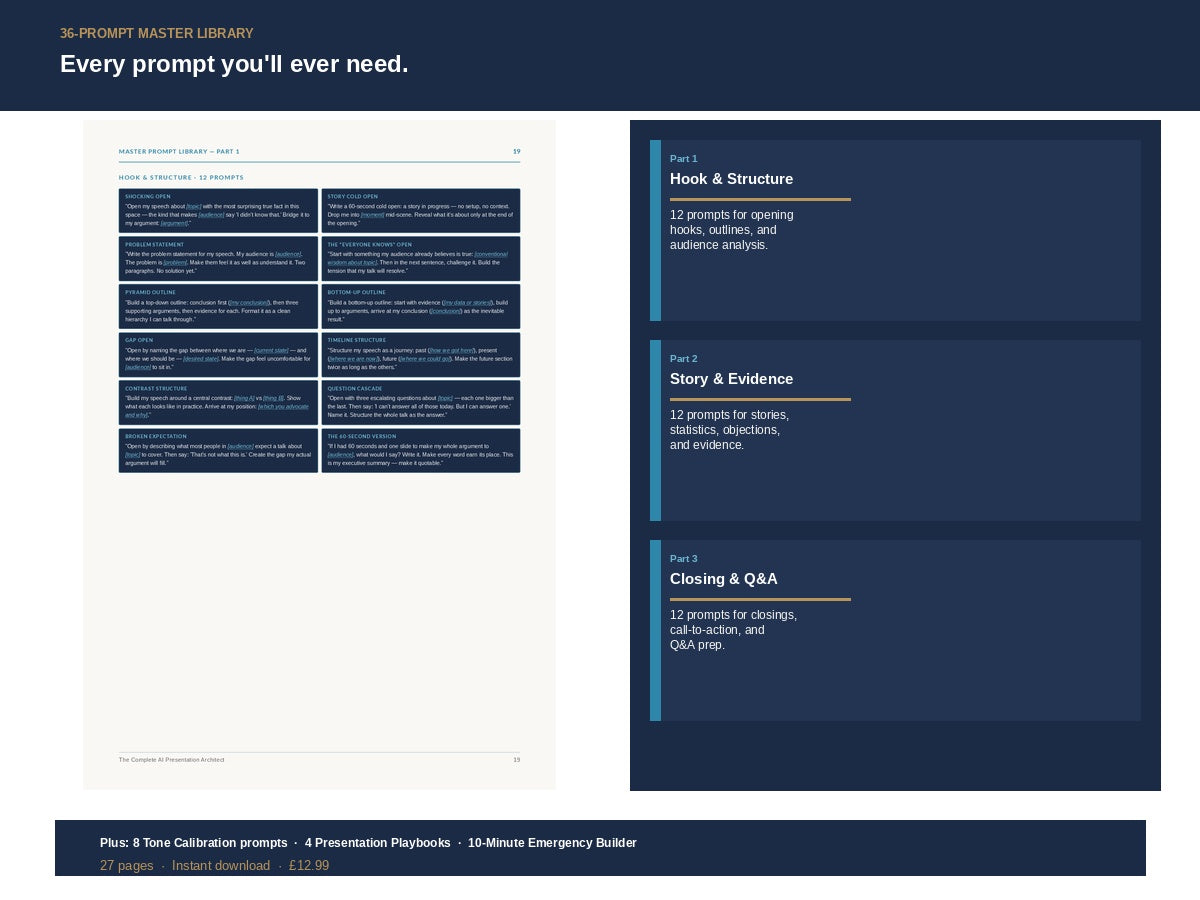Select the Timeline Structure prompt card
This screenshot has width=1200, height=900.
pyautogui.click(x=421, y=354)
